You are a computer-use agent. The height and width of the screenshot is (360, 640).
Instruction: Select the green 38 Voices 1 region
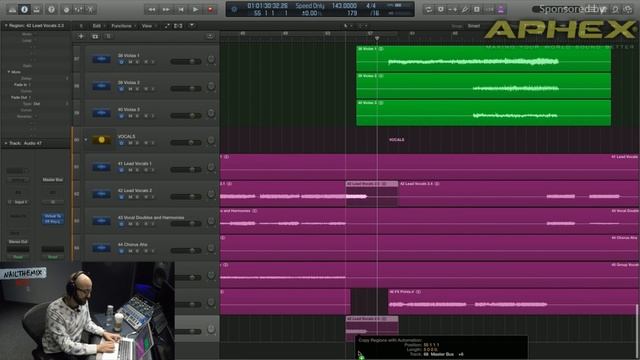point(483,59)
